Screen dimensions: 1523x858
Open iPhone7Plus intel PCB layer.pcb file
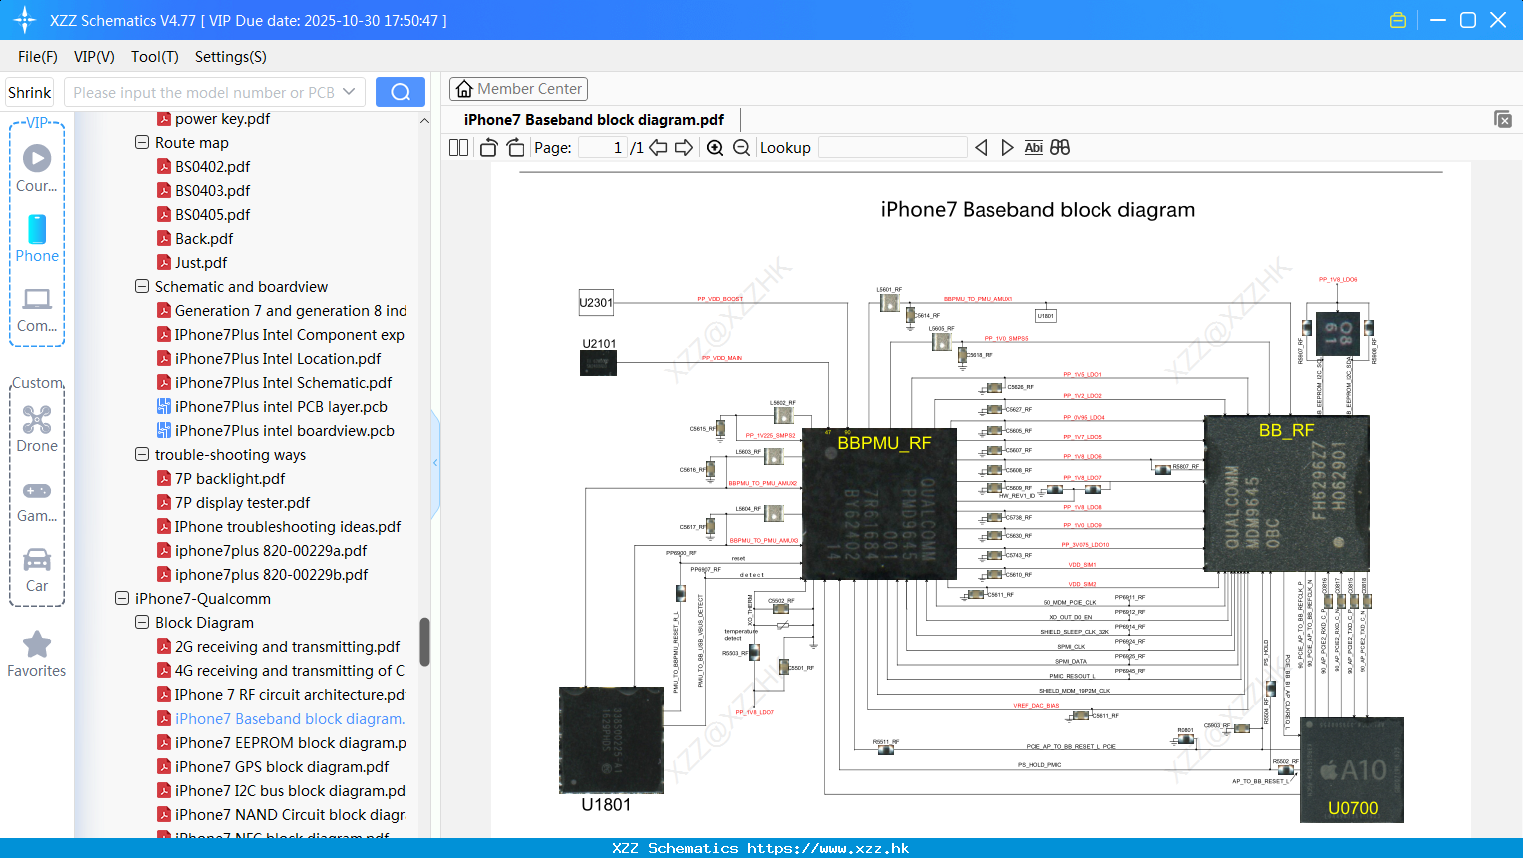point(281,407)
